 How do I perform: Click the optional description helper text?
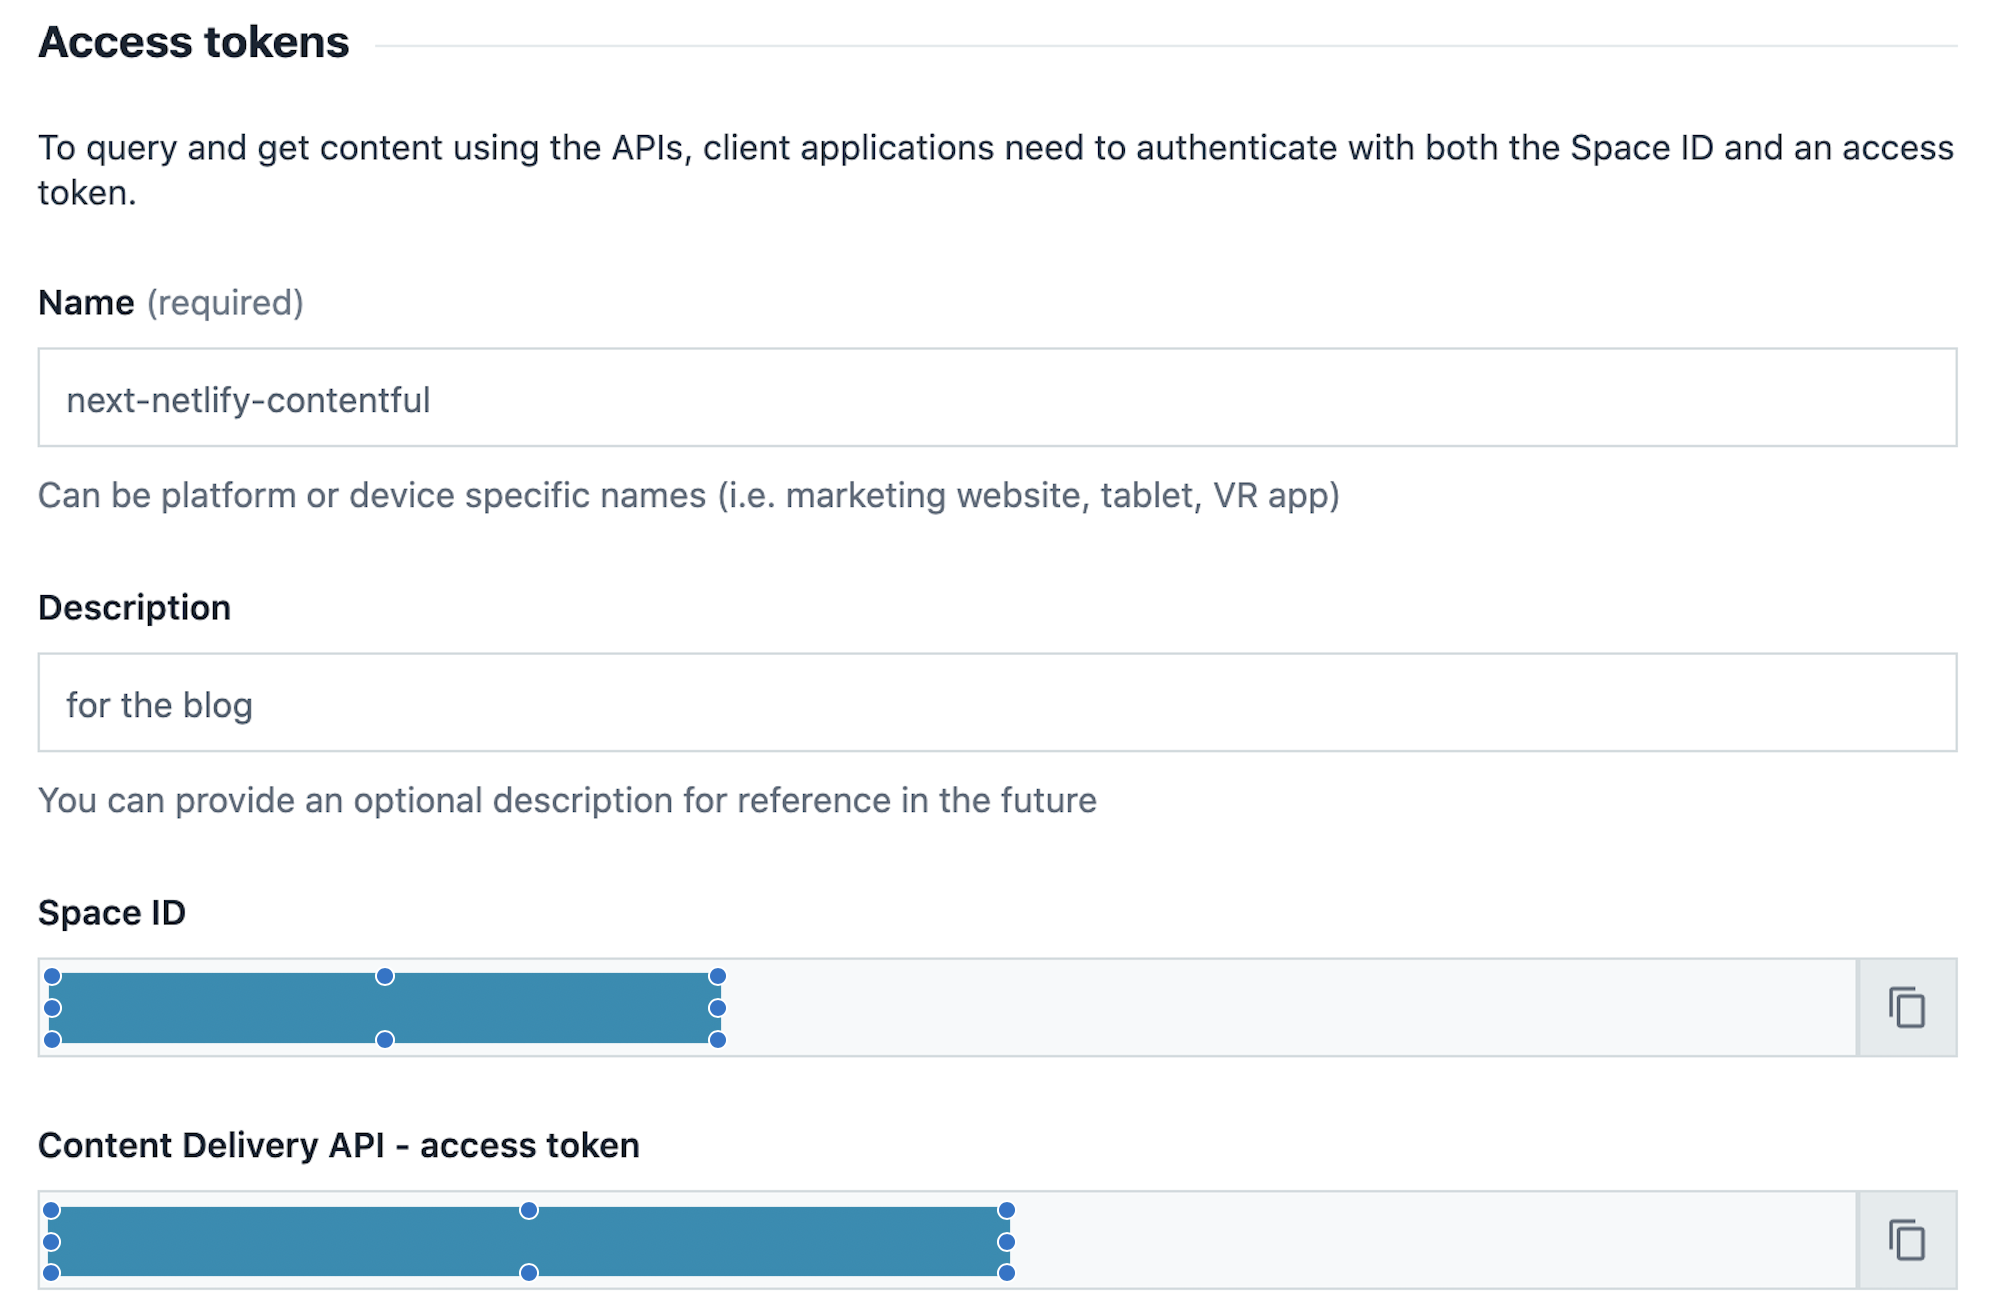coord(567,800)
